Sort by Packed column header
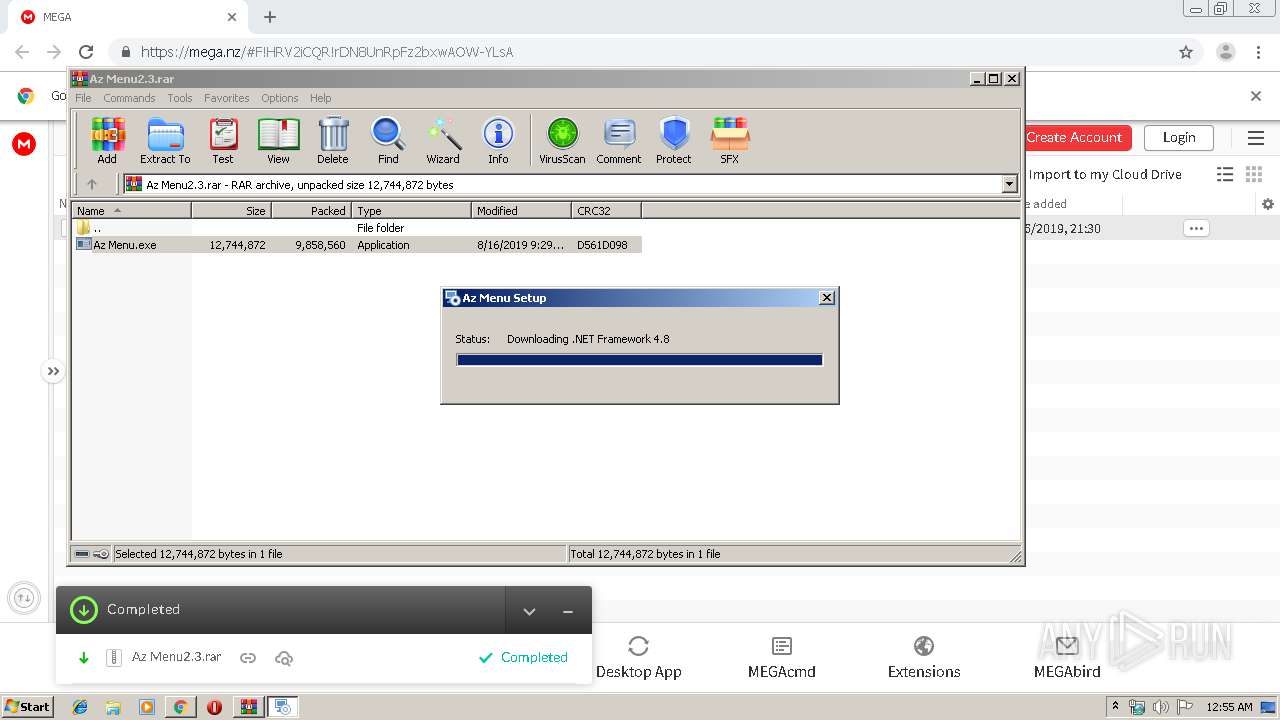Viewport: 1280px width, 720px height. [312, 210]
